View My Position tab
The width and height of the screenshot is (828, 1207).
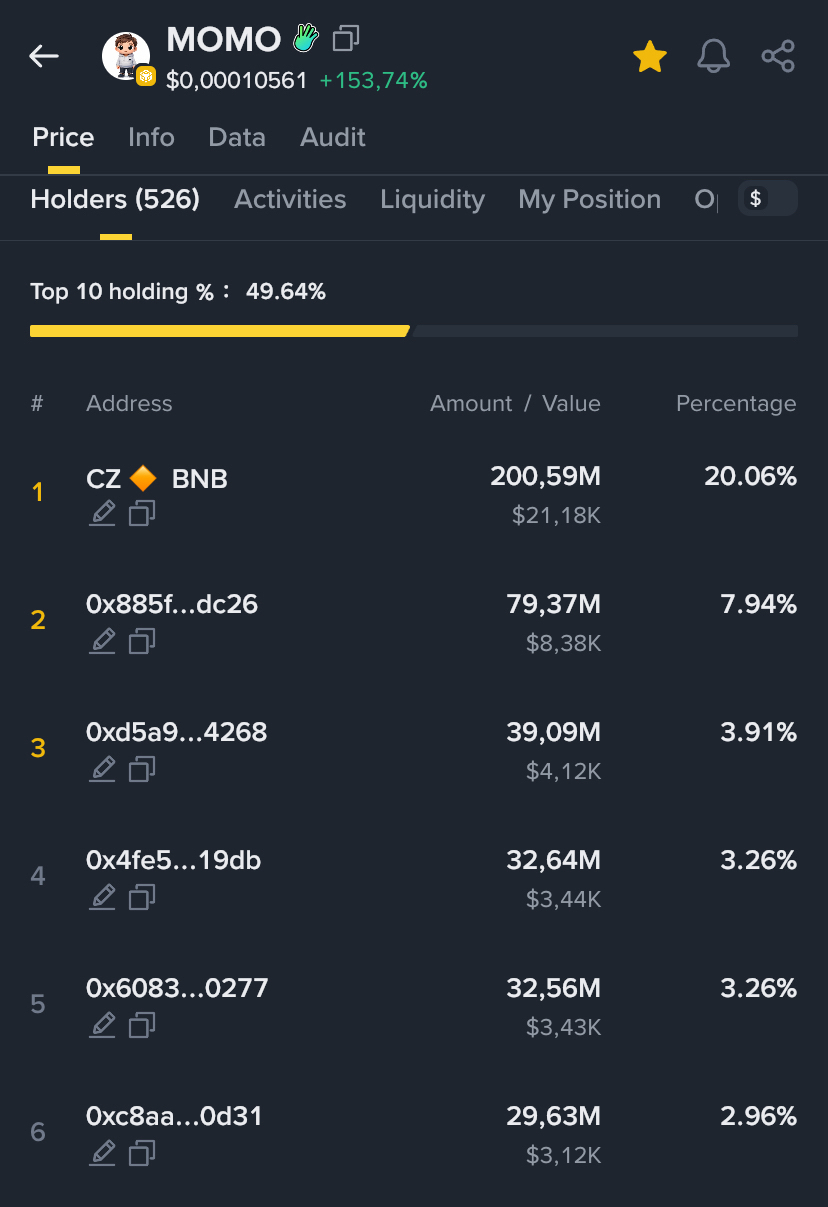point(589,199)
